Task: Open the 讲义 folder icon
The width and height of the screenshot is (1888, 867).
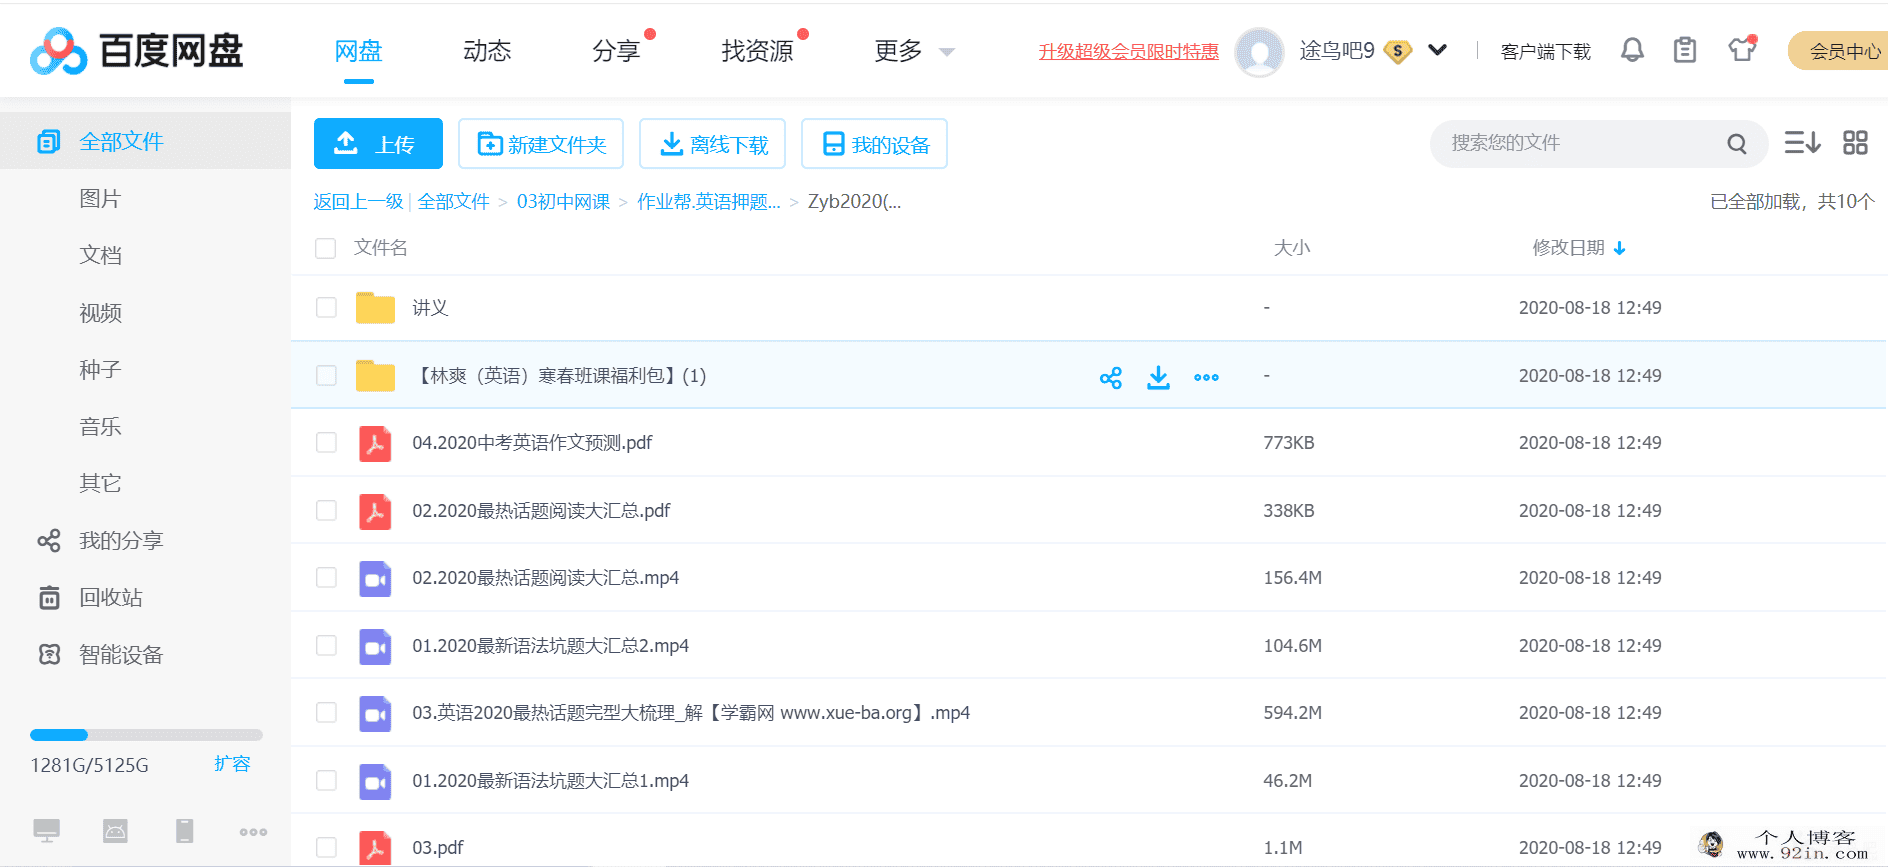Action: coord(375,308)
